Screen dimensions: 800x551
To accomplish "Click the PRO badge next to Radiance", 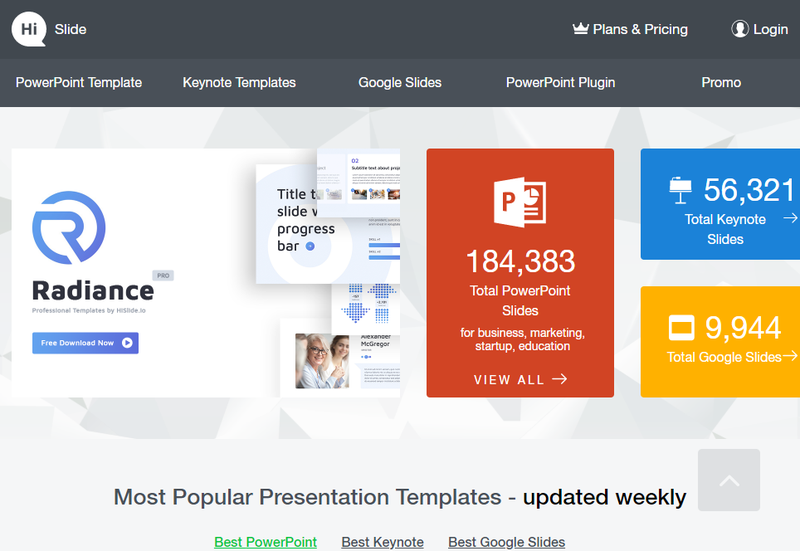I will [163, 276].
